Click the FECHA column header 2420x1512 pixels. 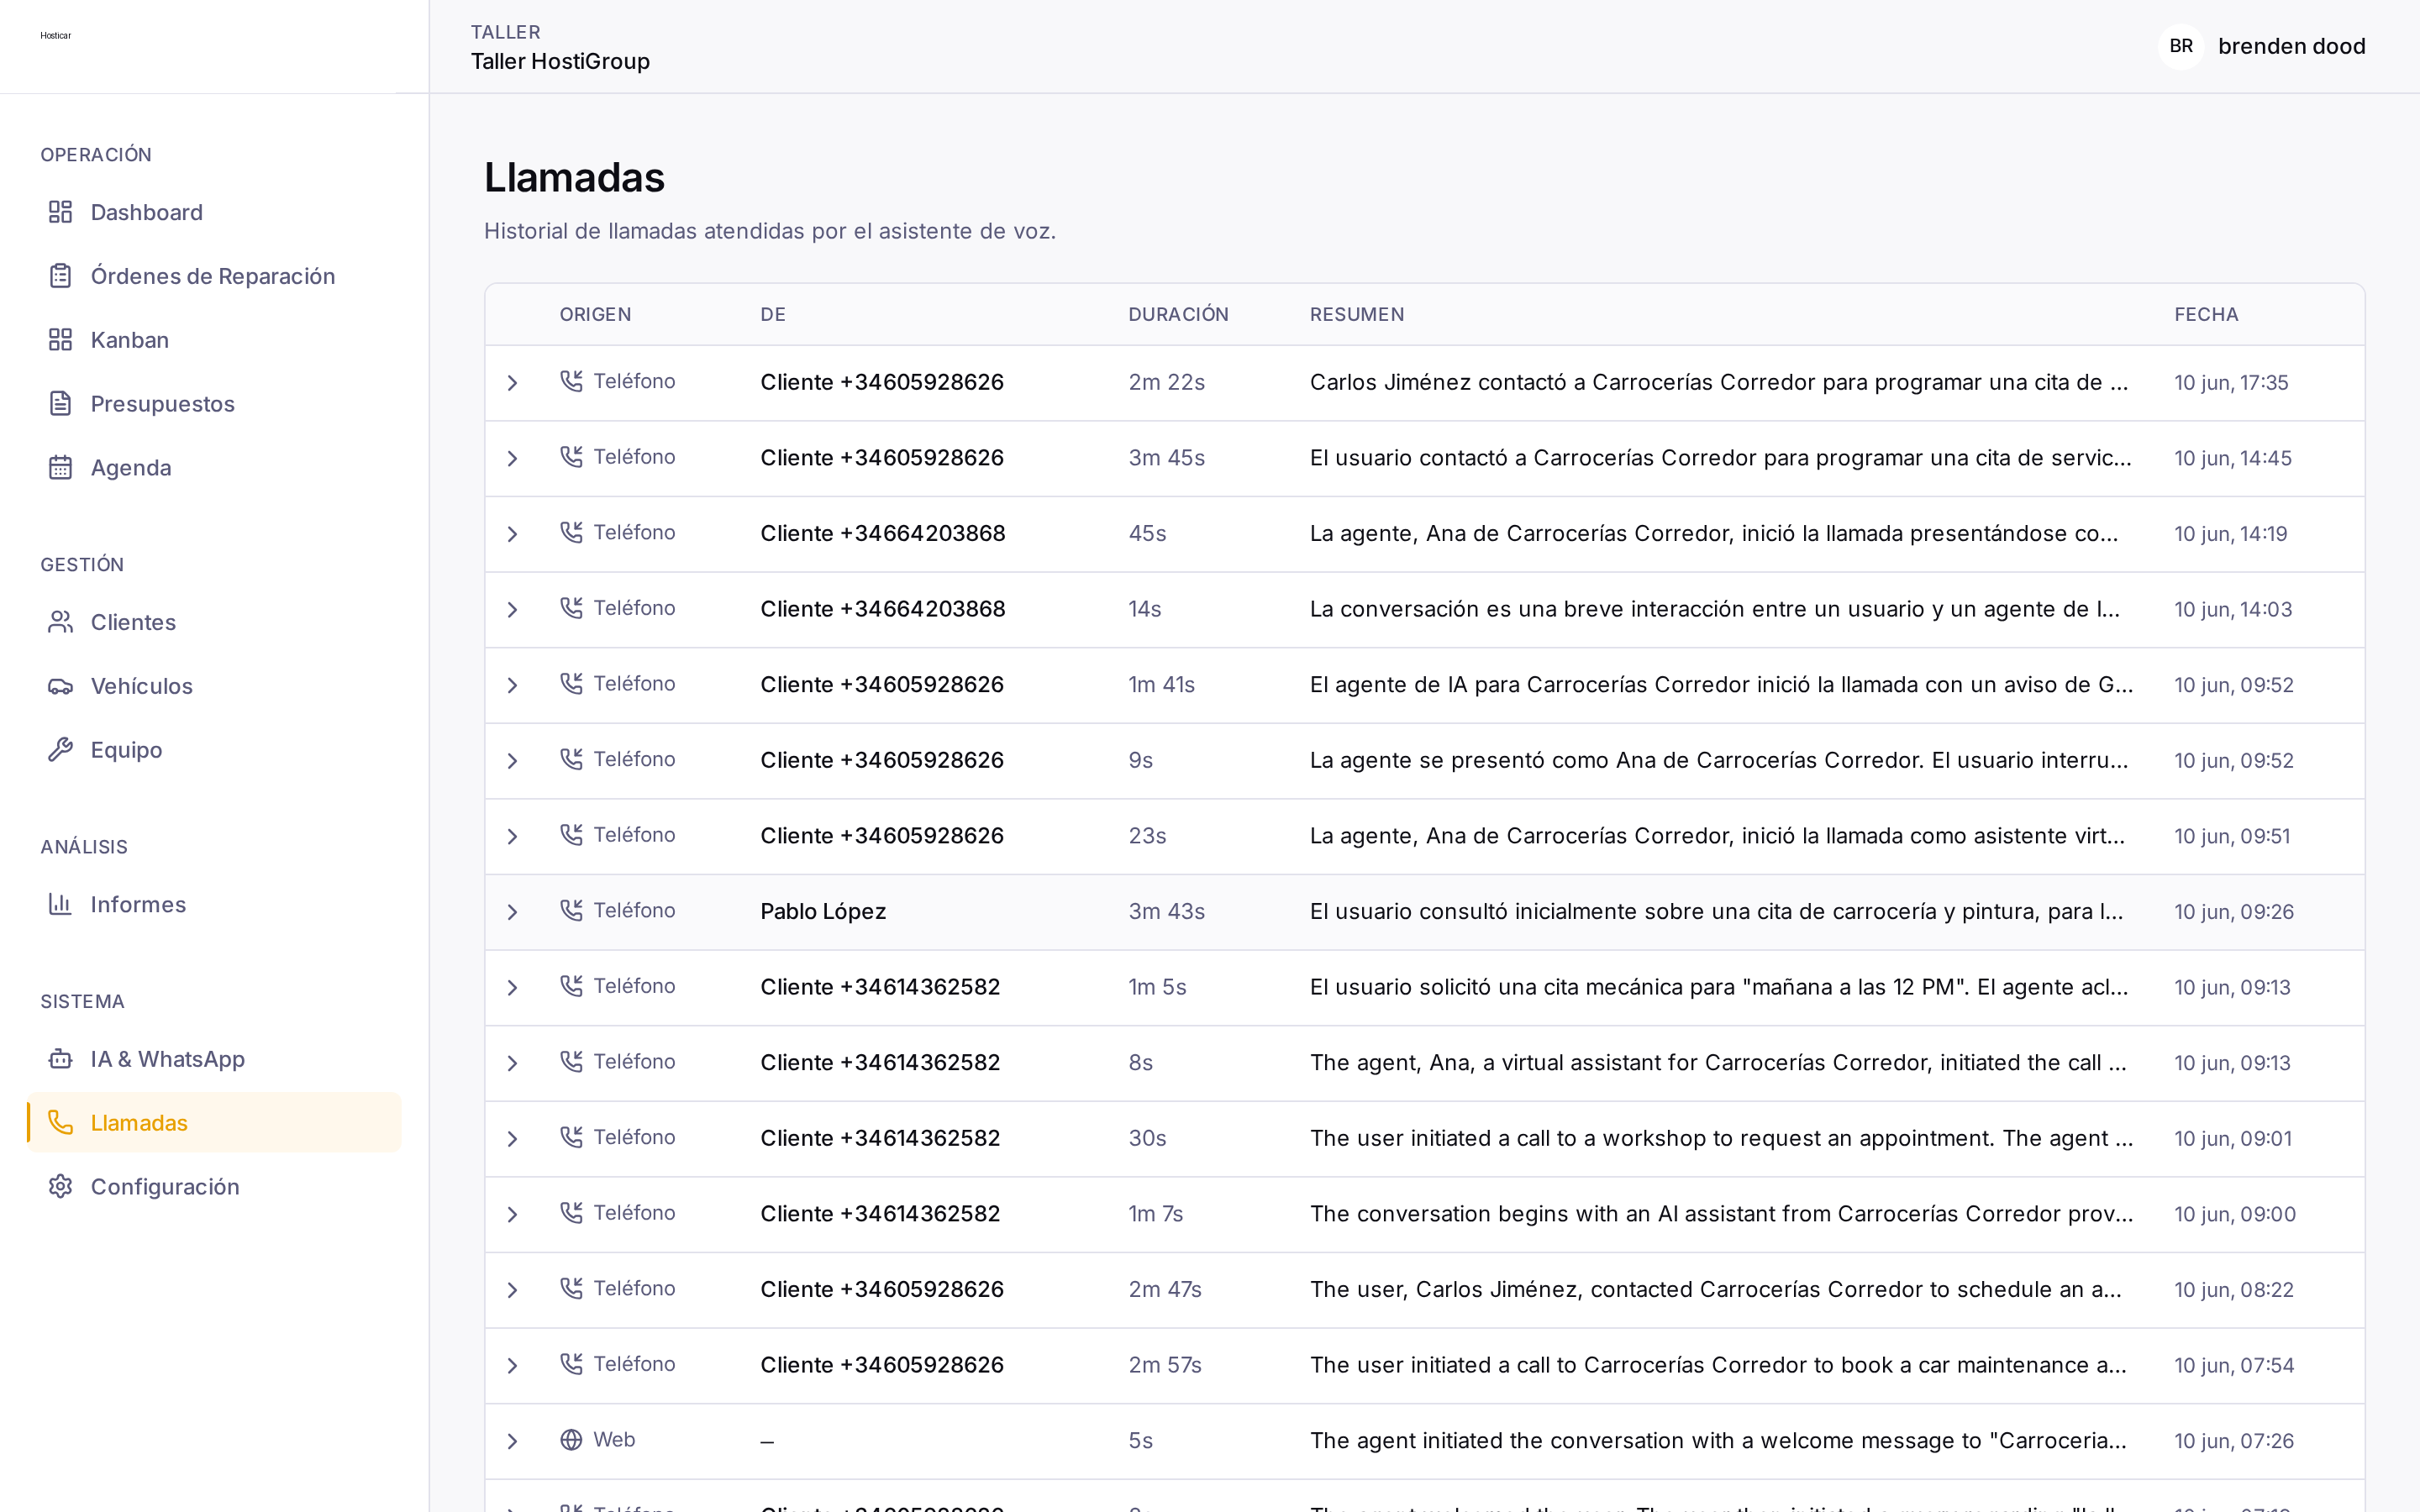coord(2206,314)
